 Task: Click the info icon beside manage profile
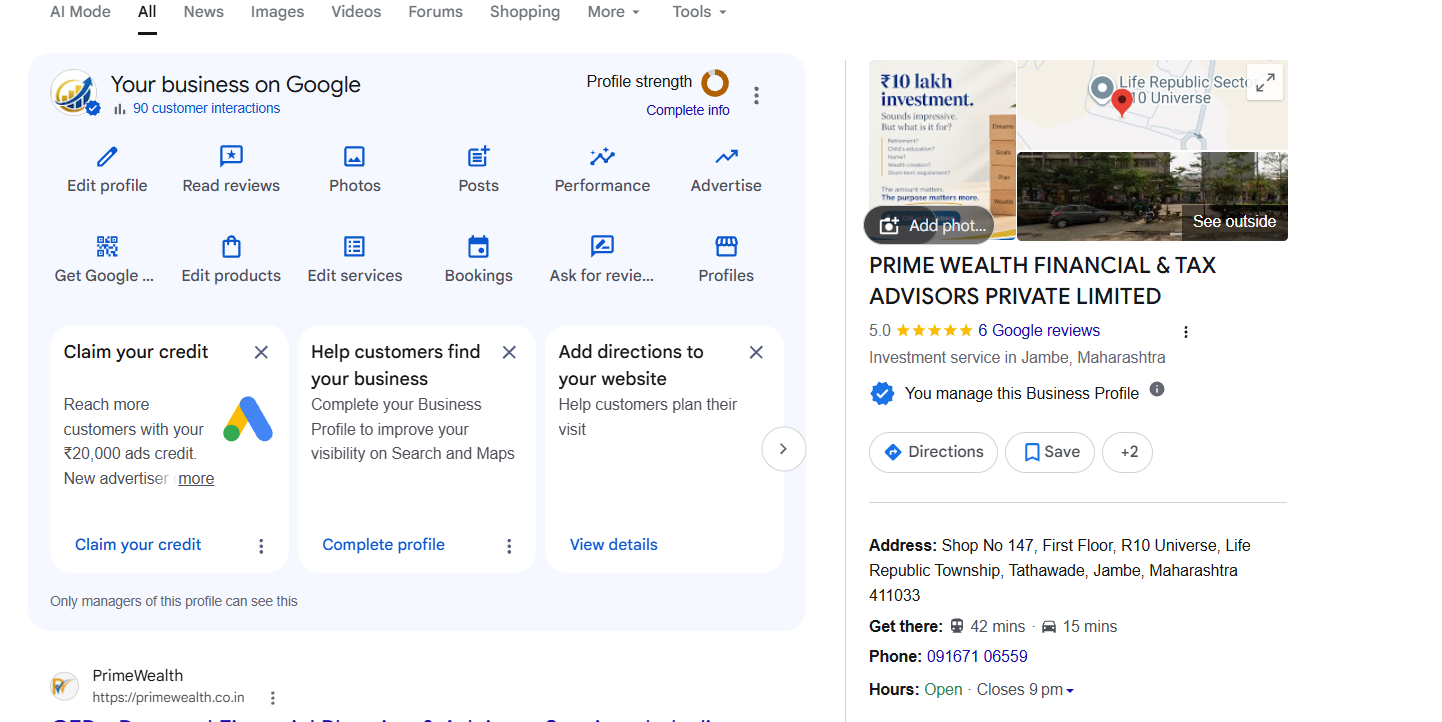[x=1157, y=389]
